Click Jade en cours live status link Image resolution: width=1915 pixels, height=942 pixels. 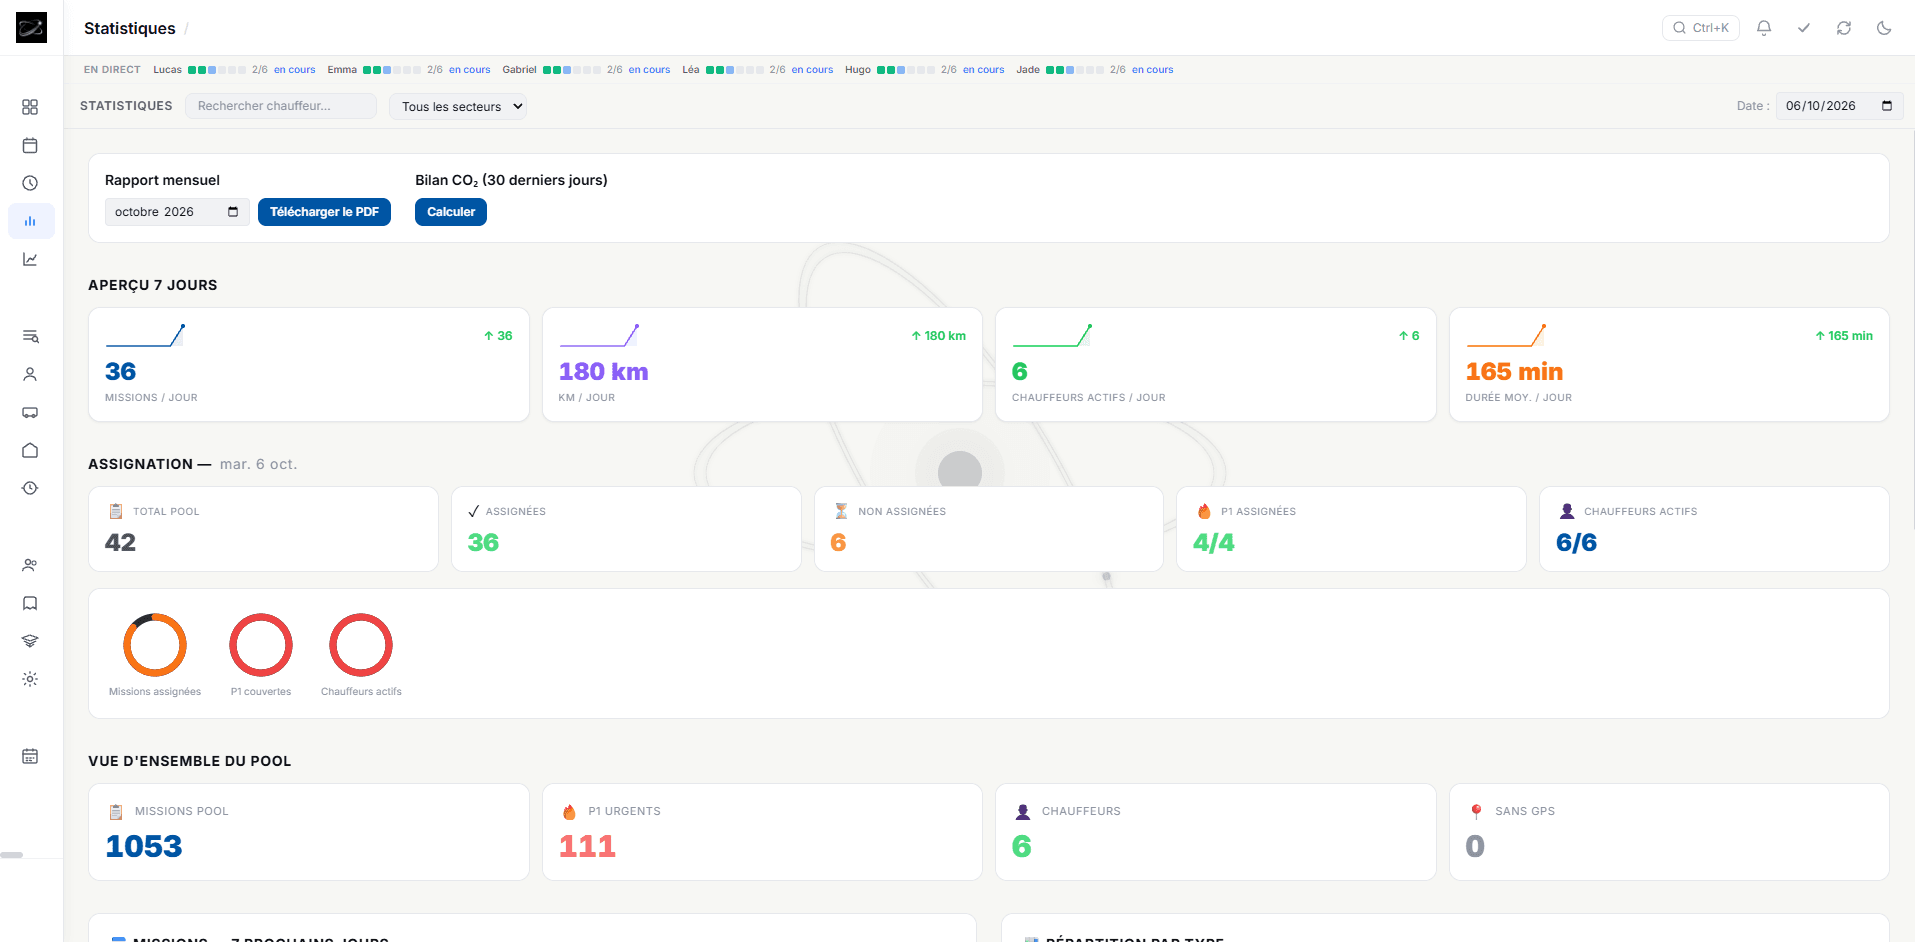click(1152, 70)
